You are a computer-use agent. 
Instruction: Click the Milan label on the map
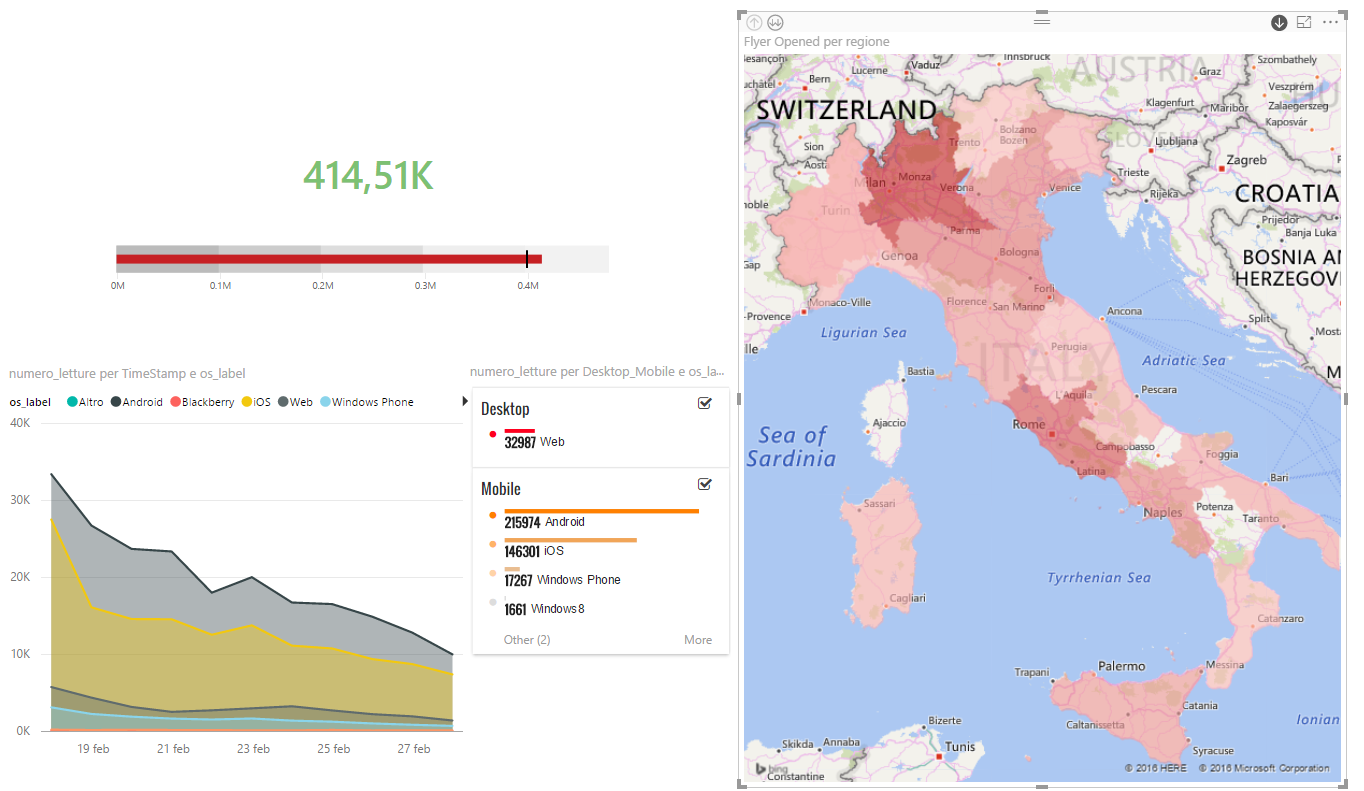pyautogui.click(x=872, y=183)
